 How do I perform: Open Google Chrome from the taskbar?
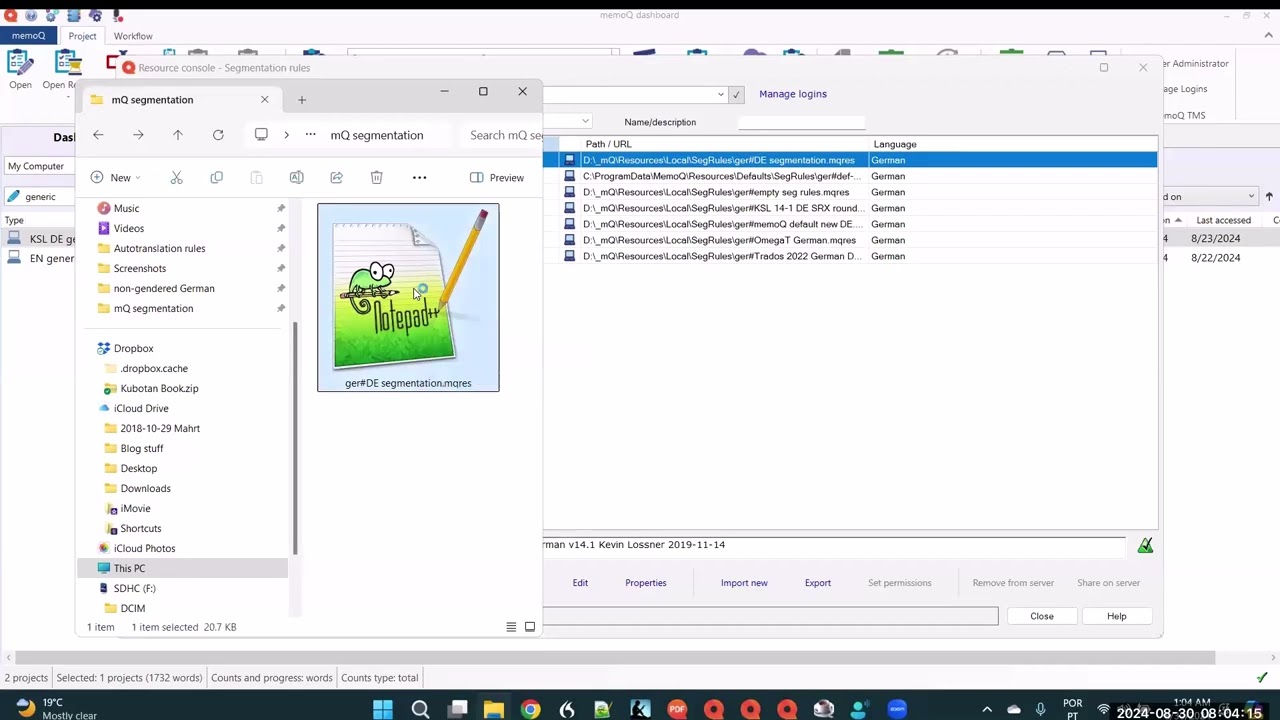(x=530, y=709)
